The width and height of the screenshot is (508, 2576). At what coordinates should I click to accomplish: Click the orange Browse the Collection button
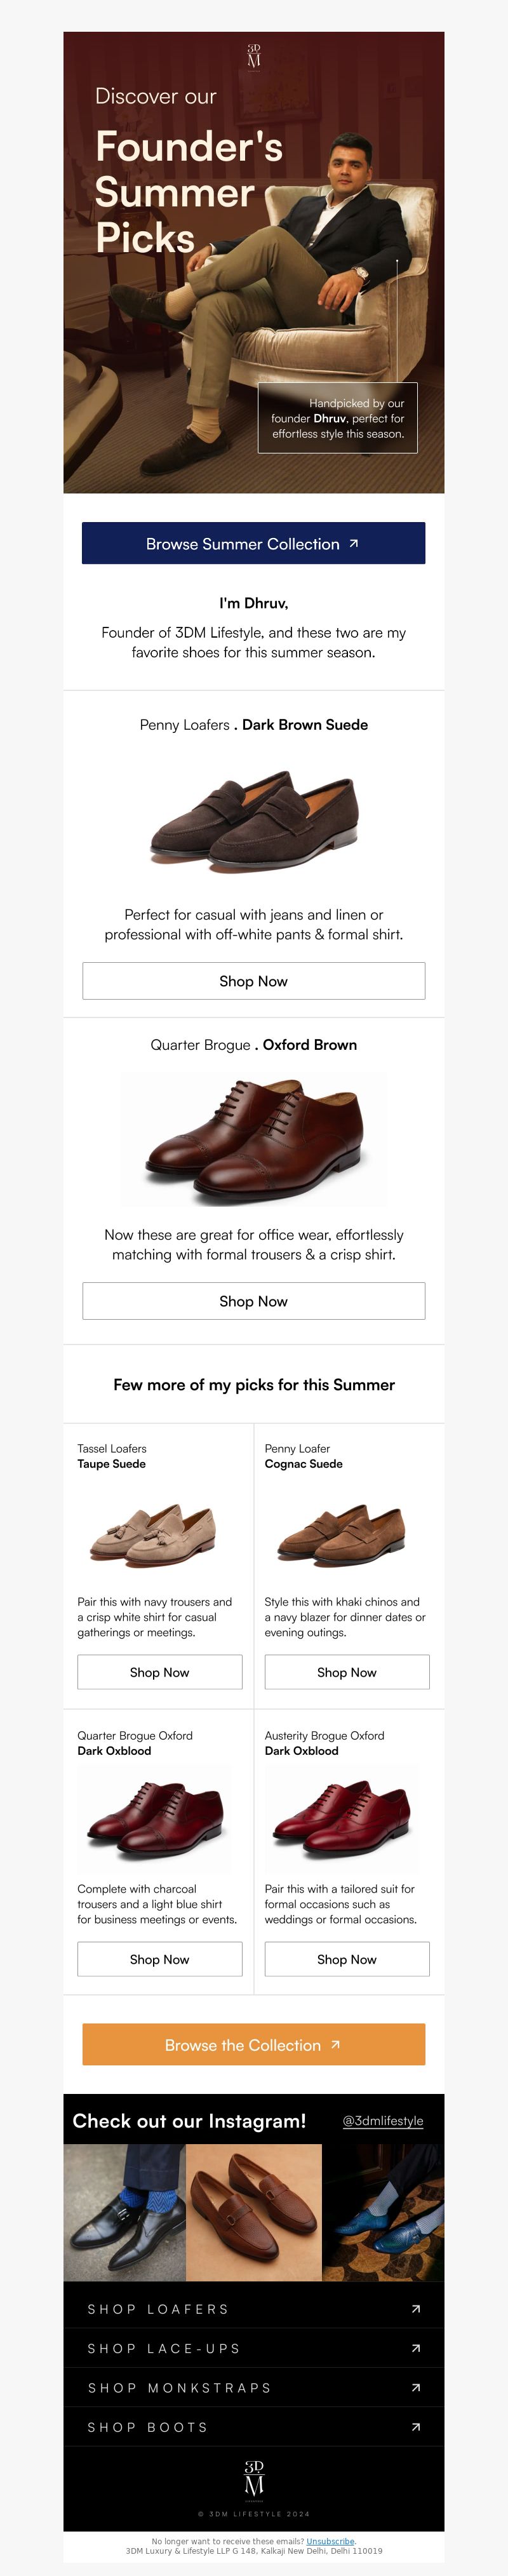[x=254, y=2044]
